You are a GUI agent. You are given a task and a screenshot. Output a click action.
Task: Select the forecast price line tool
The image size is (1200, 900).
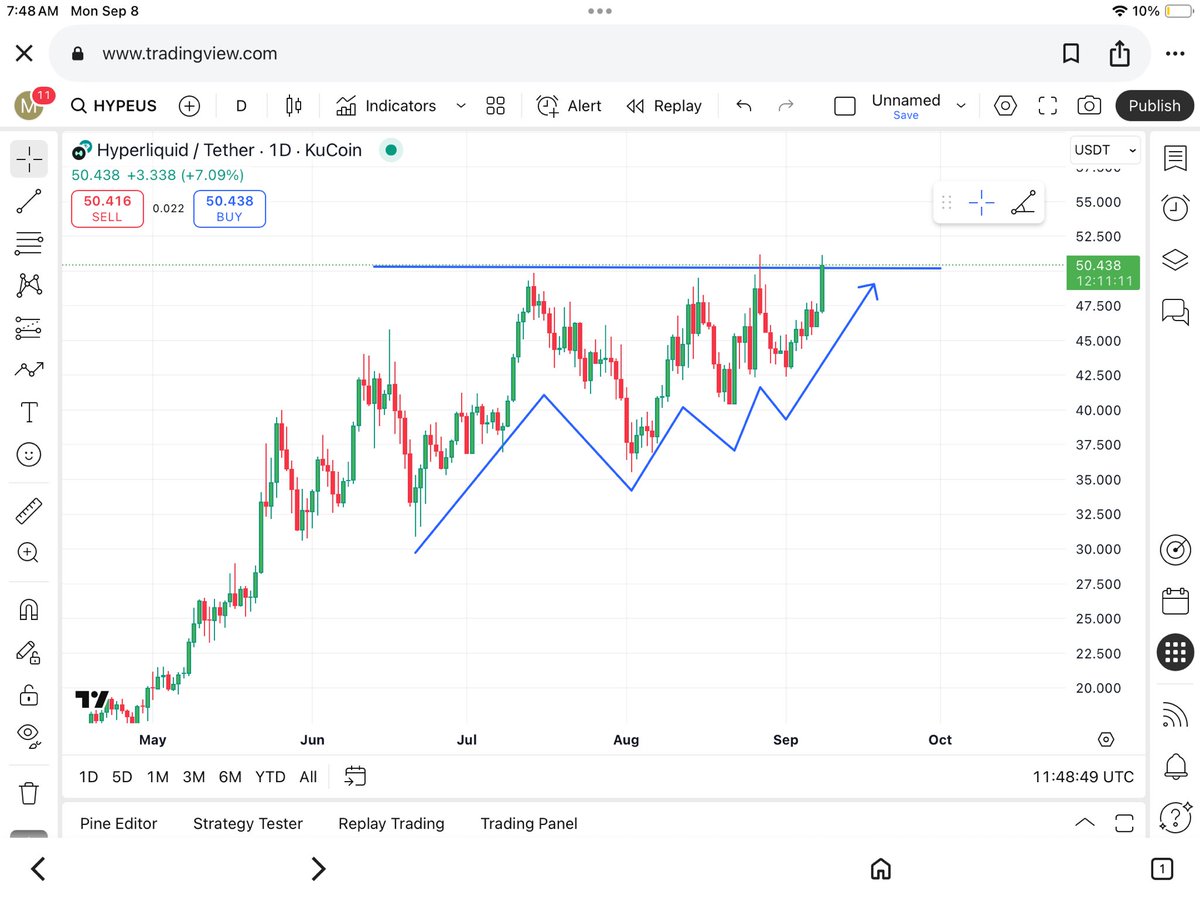coord(29,369)
